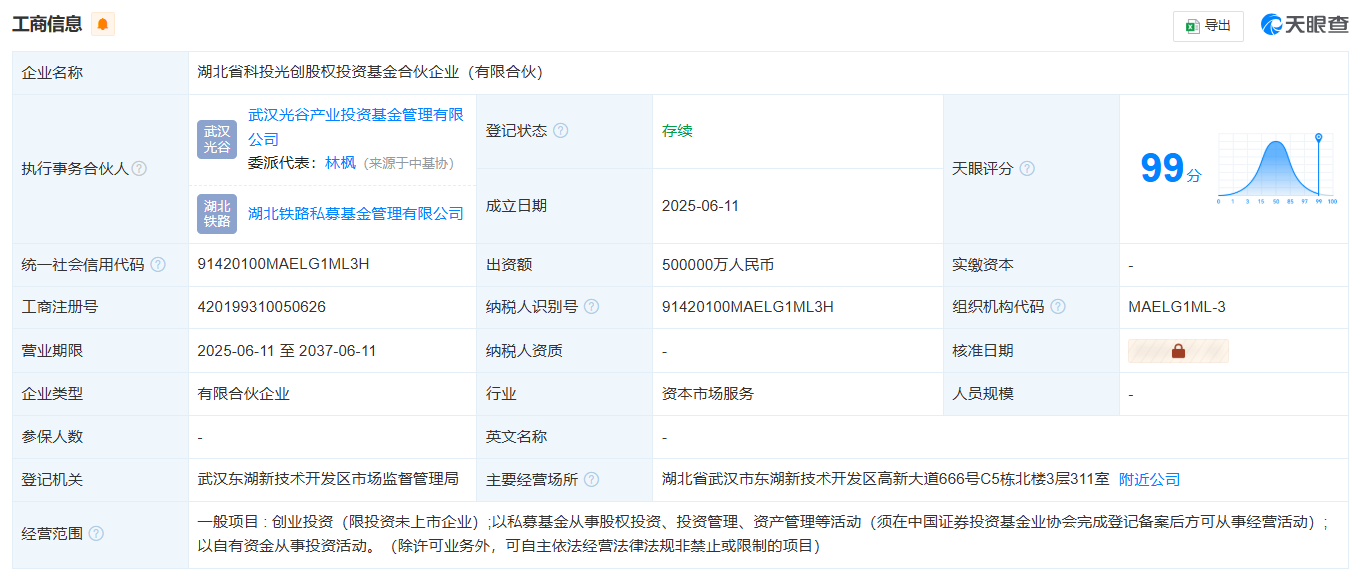Open 湖北铁路私募基金管理有限公司 link
1357x576 pixels.
pos(356,213)
